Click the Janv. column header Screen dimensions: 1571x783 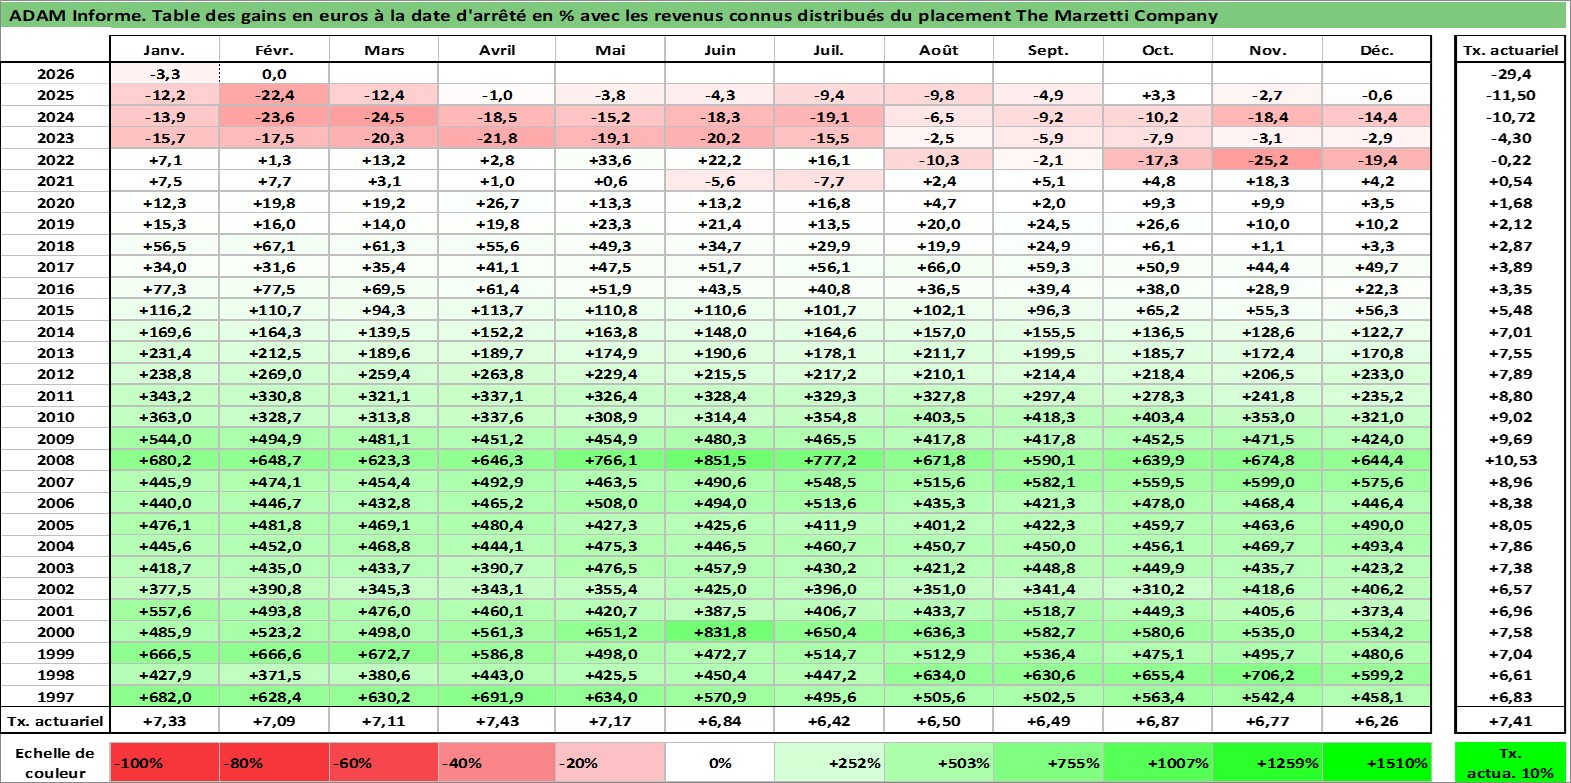coord(164,50)
